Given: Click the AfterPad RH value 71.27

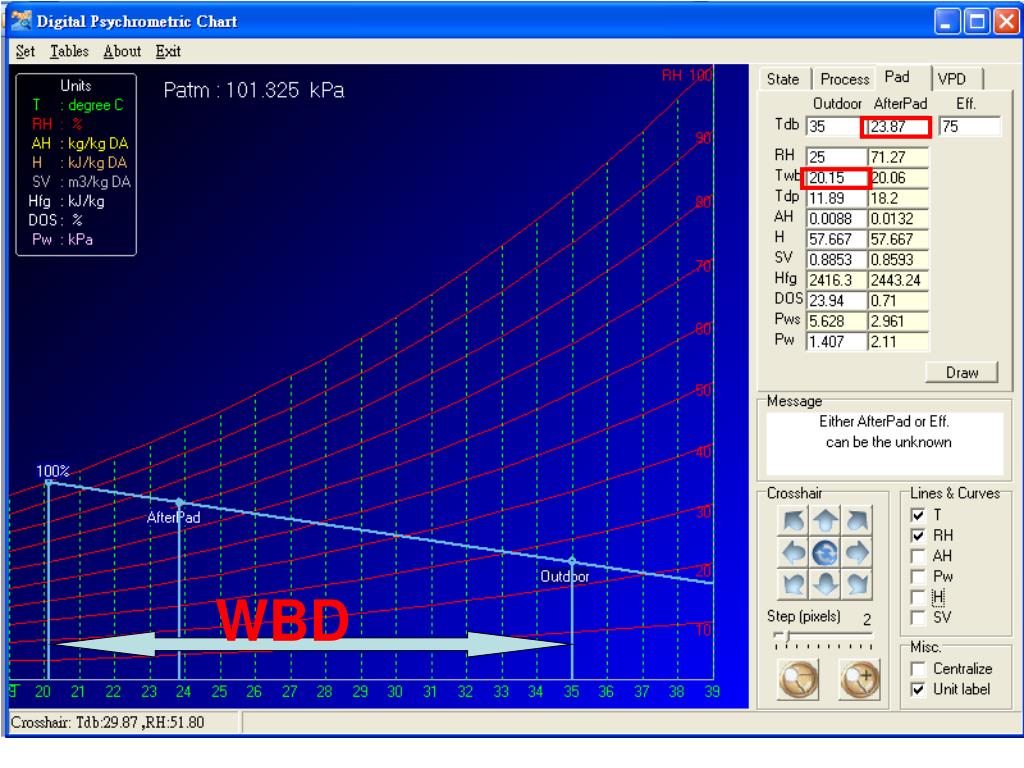Looking at the screenshot, I should tap(898, 157).
